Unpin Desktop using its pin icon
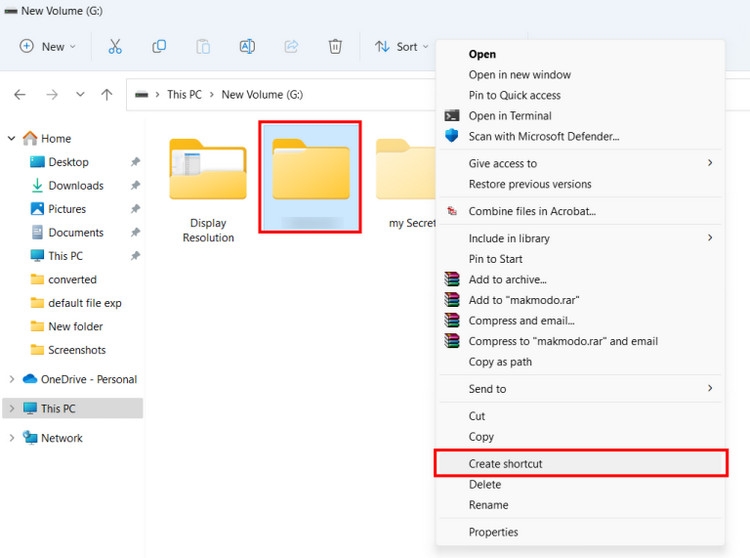750x558 pixels. pos(135,162)
